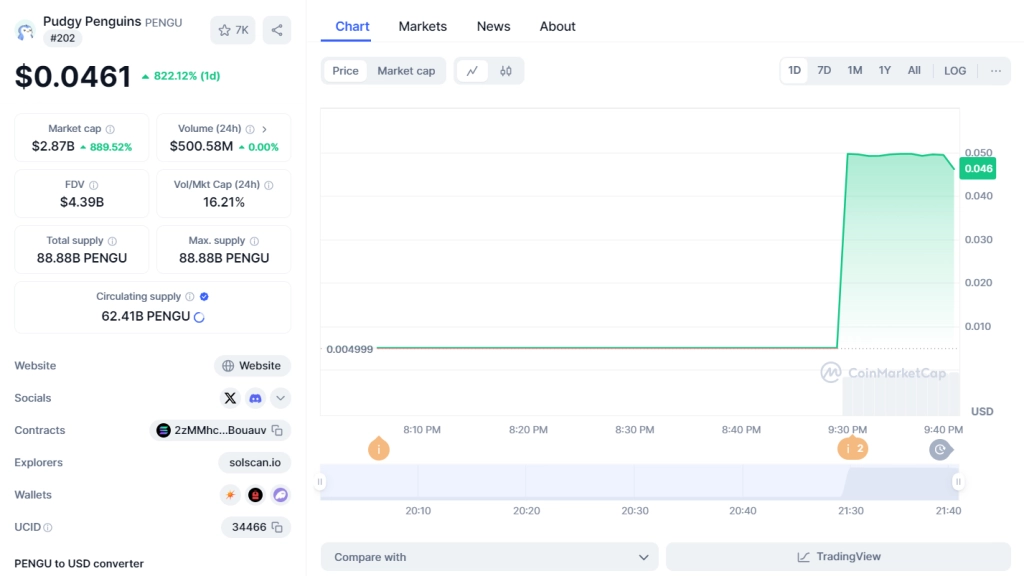Switch to the Chart tab
The image size is (1024, 576).
(352, 27)
